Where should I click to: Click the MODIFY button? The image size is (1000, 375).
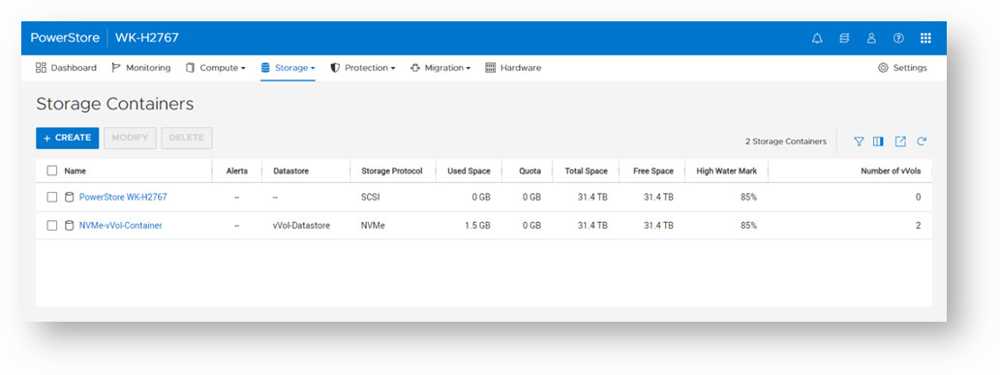click(x=130, y=138)
